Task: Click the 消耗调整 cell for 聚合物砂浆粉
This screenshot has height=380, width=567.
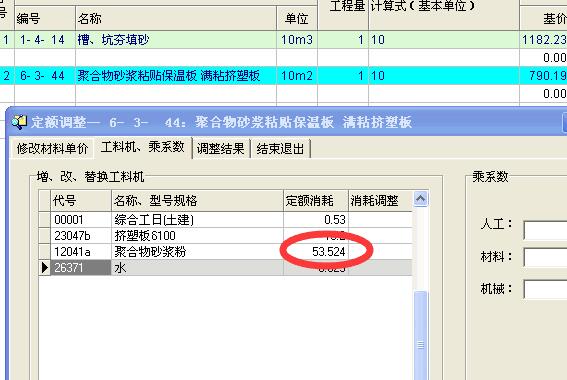Action: point(380,252)
